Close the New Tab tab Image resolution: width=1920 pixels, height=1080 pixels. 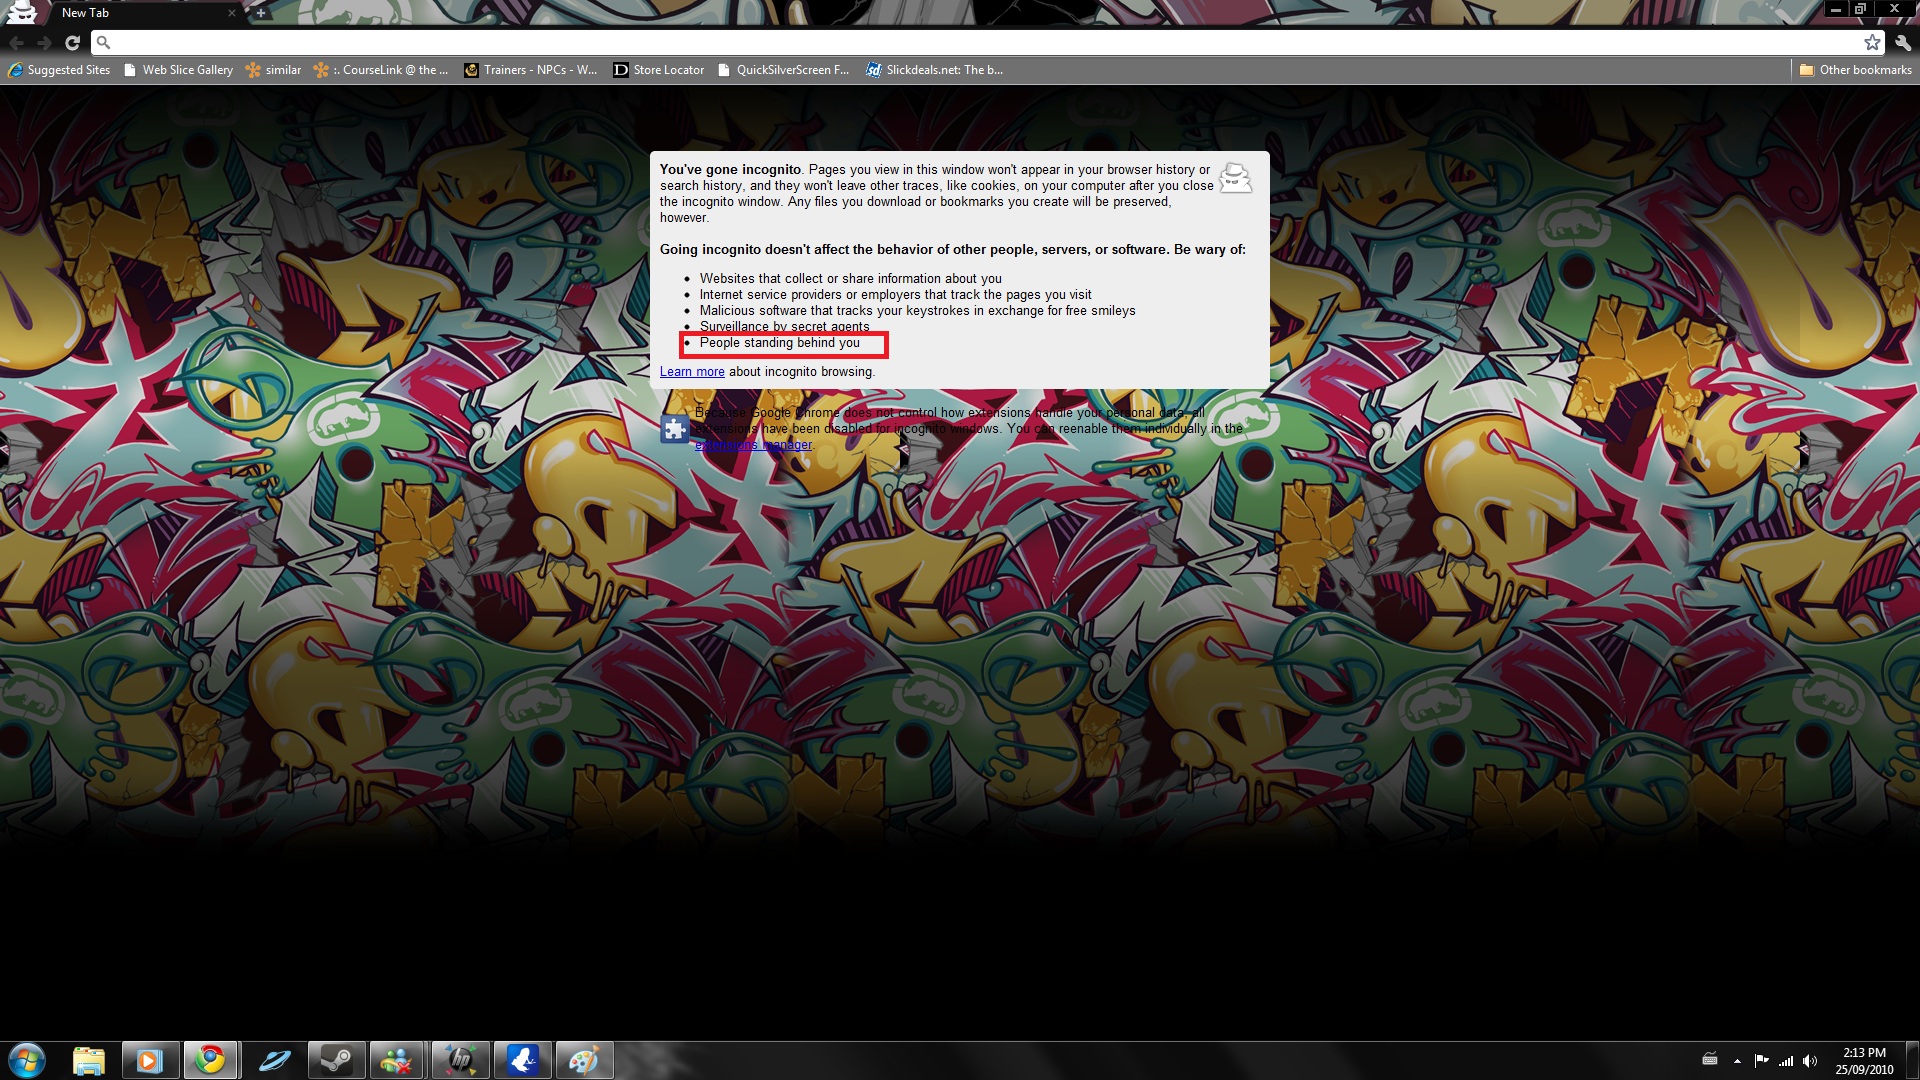[232, 13]
